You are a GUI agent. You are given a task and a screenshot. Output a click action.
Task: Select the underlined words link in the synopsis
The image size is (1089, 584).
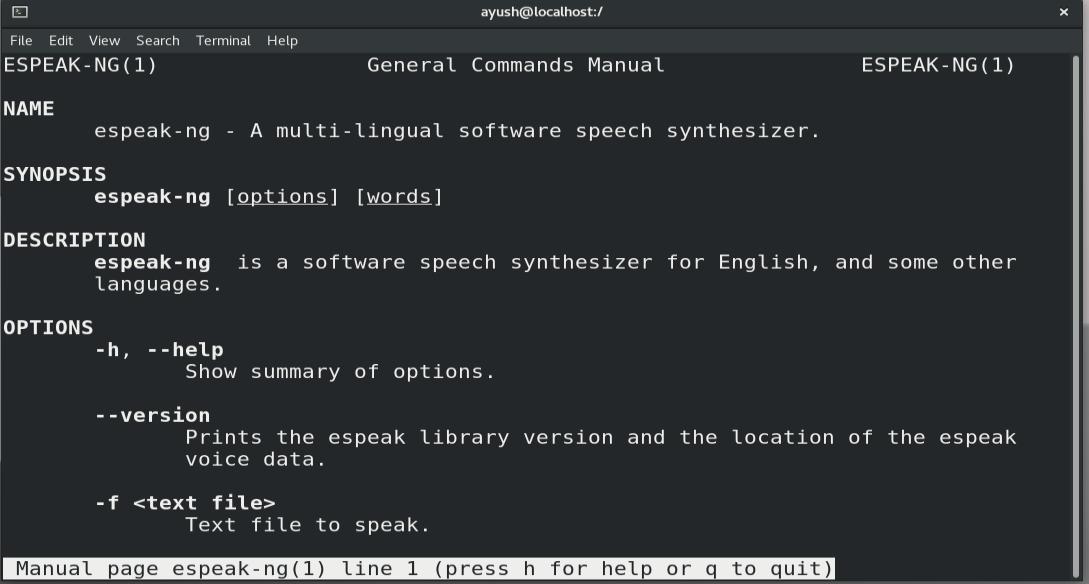pyautogui.click(x=400, y=196)
